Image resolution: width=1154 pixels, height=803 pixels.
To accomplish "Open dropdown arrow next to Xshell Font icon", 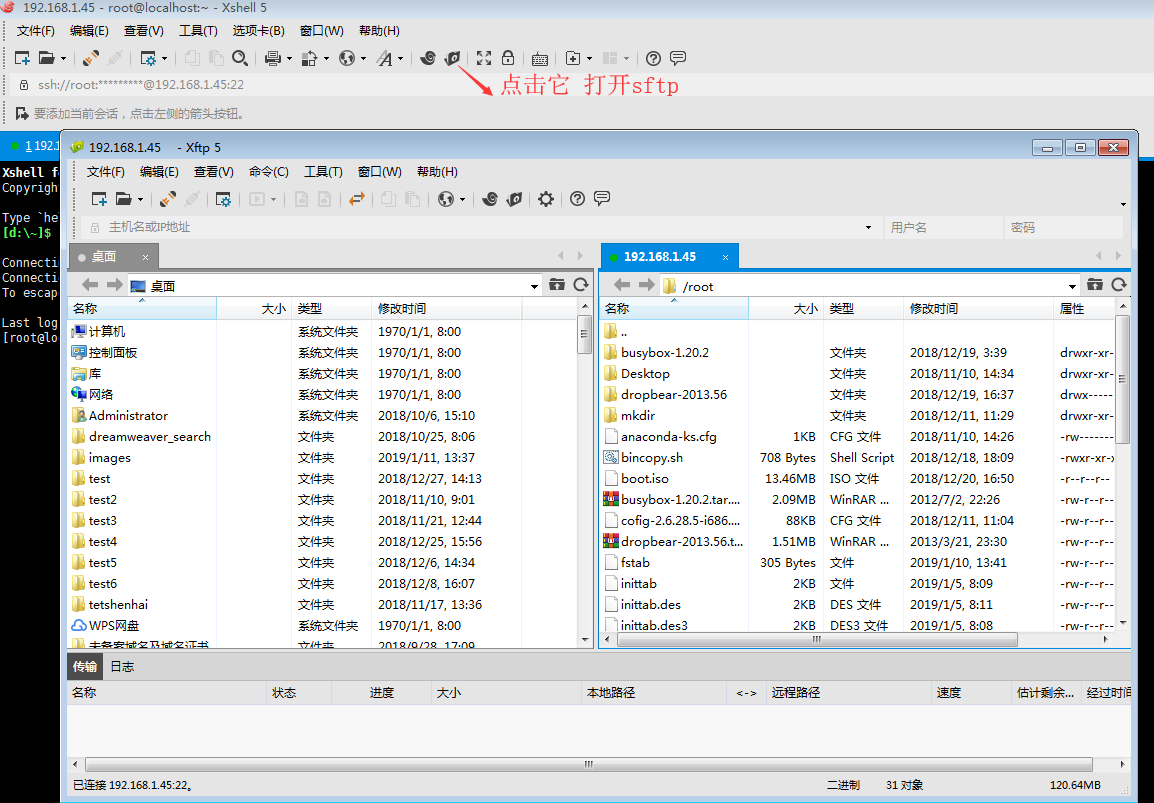I will [x=400, y=59].
